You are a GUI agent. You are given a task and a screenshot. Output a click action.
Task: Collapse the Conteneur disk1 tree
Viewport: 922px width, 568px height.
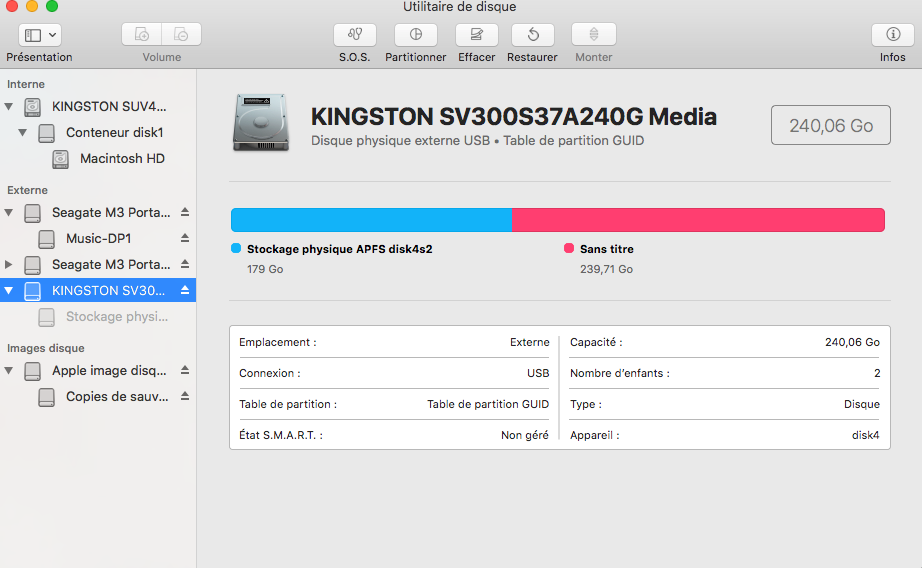pyautogui.click(x=22, y=132)
